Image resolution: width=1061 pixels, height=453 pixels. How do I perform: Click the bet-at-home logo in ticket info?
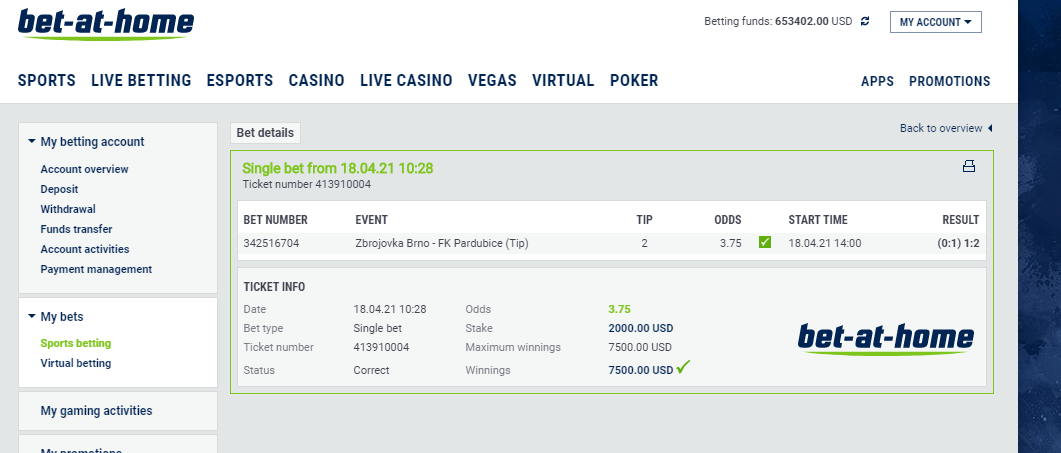click(885, 339)
